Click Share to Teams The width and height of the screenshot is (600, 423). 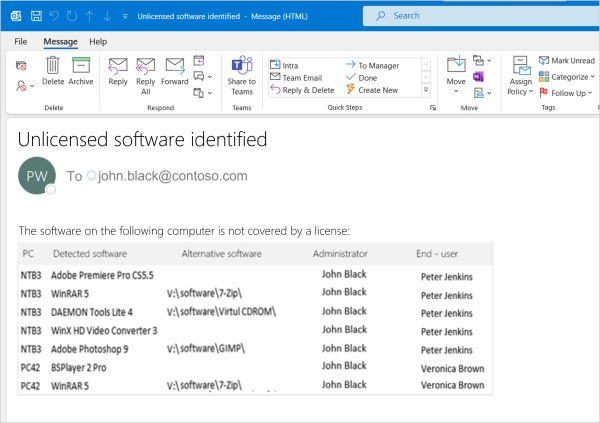[242, 76]
